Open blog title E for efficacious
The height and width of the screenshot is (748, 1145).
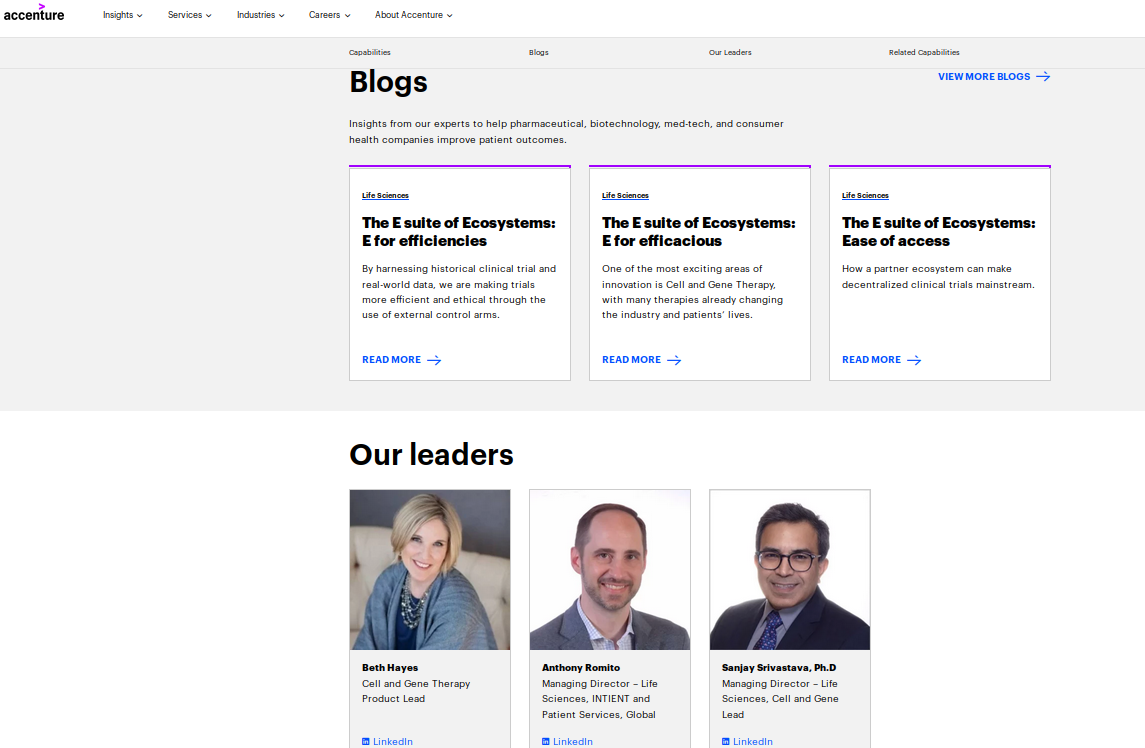[699, 232]
